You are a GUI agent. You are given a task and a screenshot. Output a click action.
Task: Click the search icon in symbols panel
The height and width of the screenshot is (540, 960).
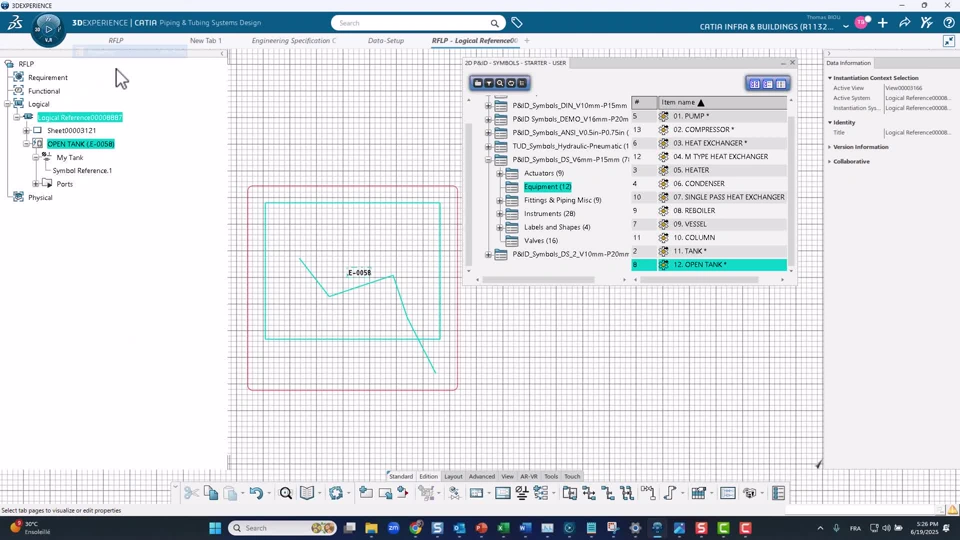pyautogui.click(x=500, y=83)
